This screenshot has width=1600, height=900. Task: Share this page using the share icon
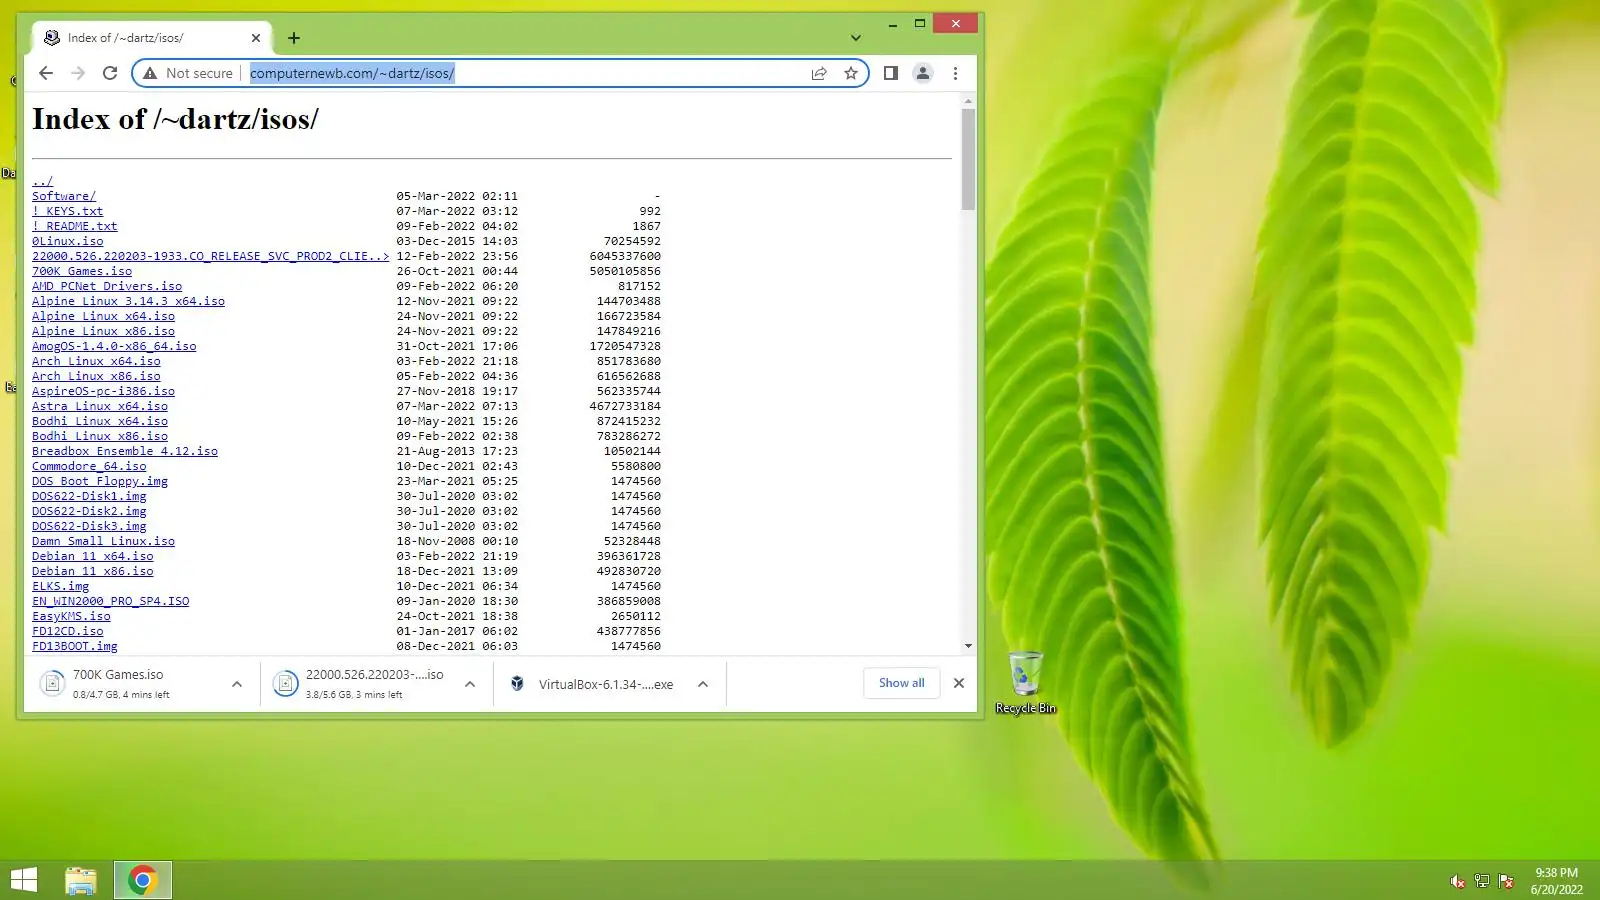click(819, 73)
